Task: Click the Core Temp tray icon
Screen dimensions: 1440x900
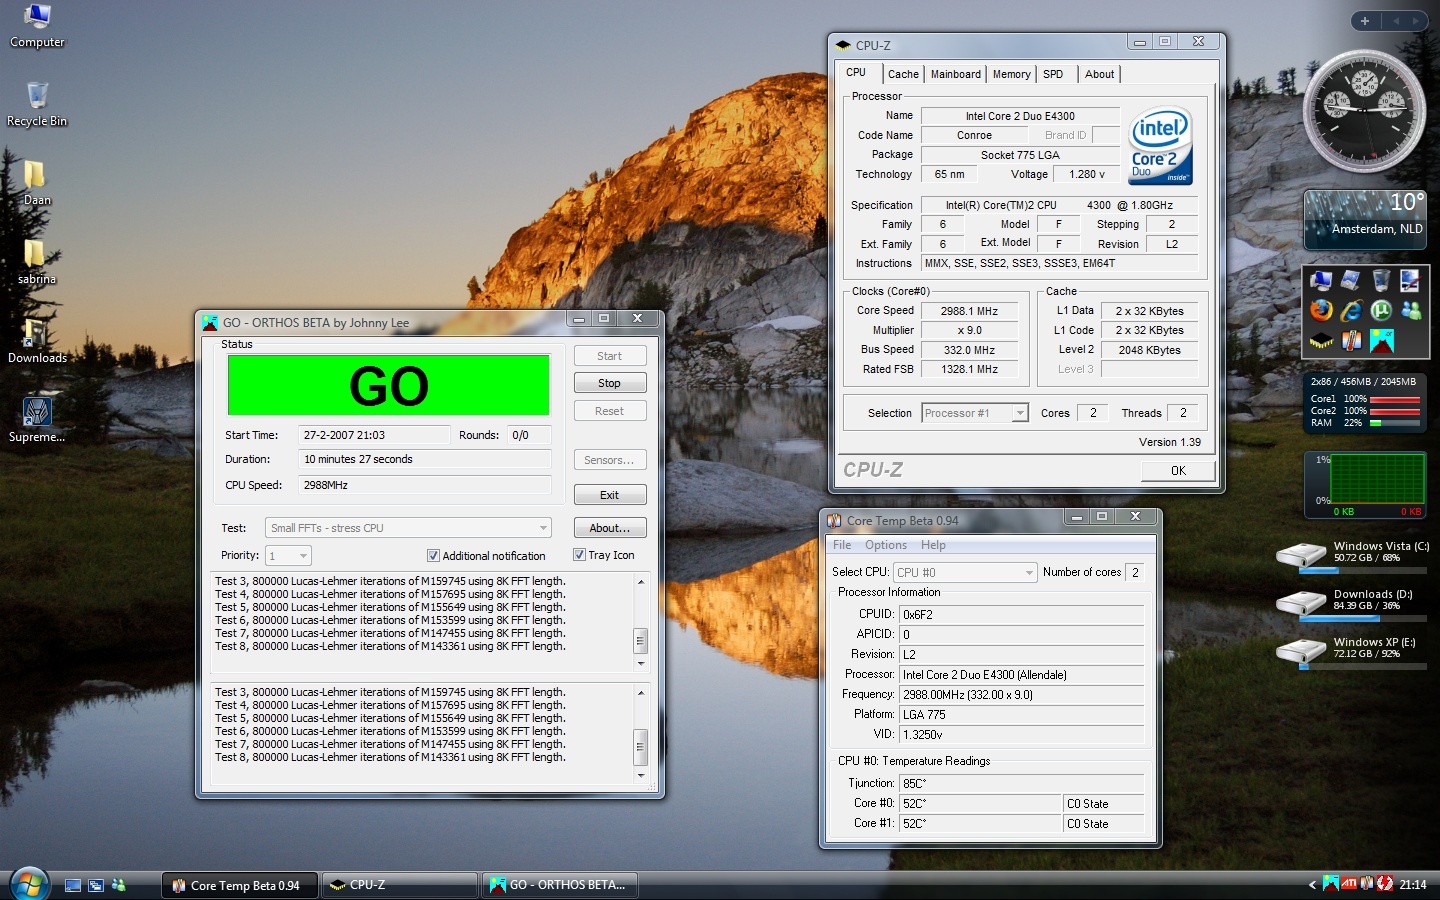Action: pyautogui.click(x=1367, y=884)
